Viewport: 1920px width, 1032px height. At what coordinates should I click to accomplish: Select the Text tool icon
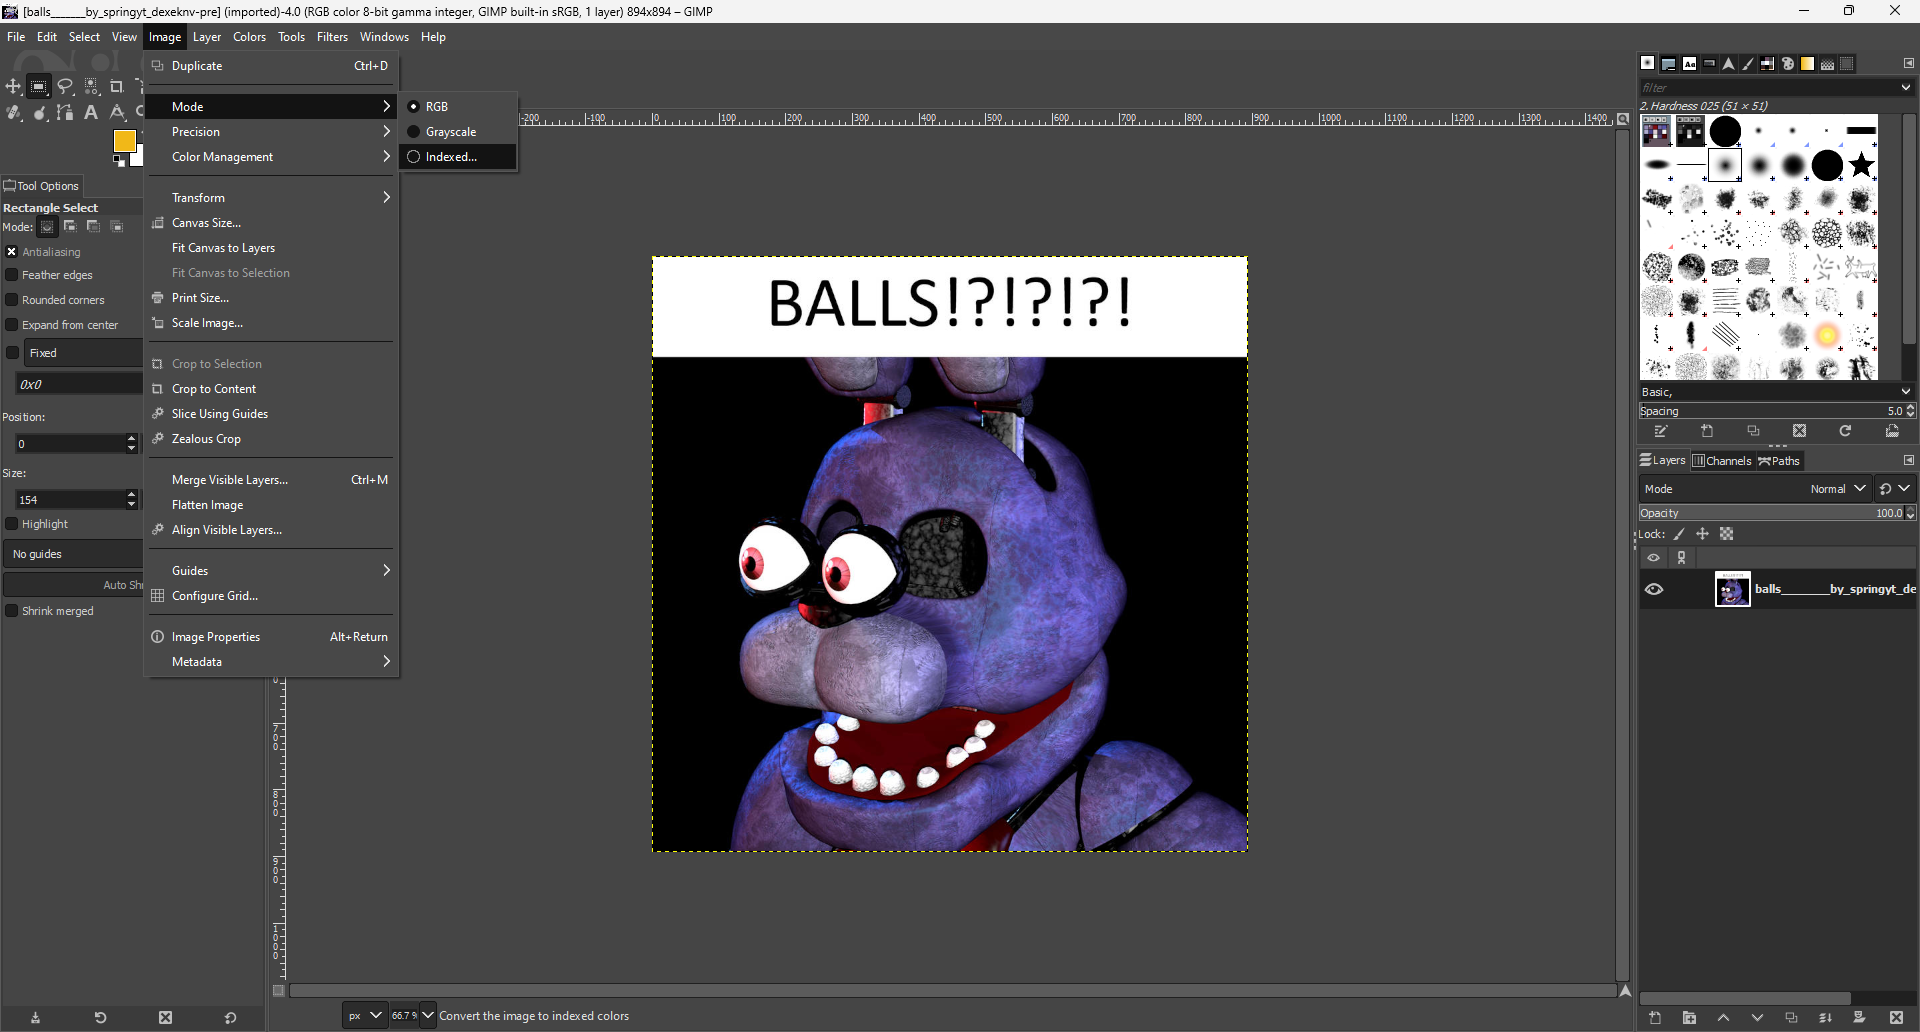[x=91, y=112]
